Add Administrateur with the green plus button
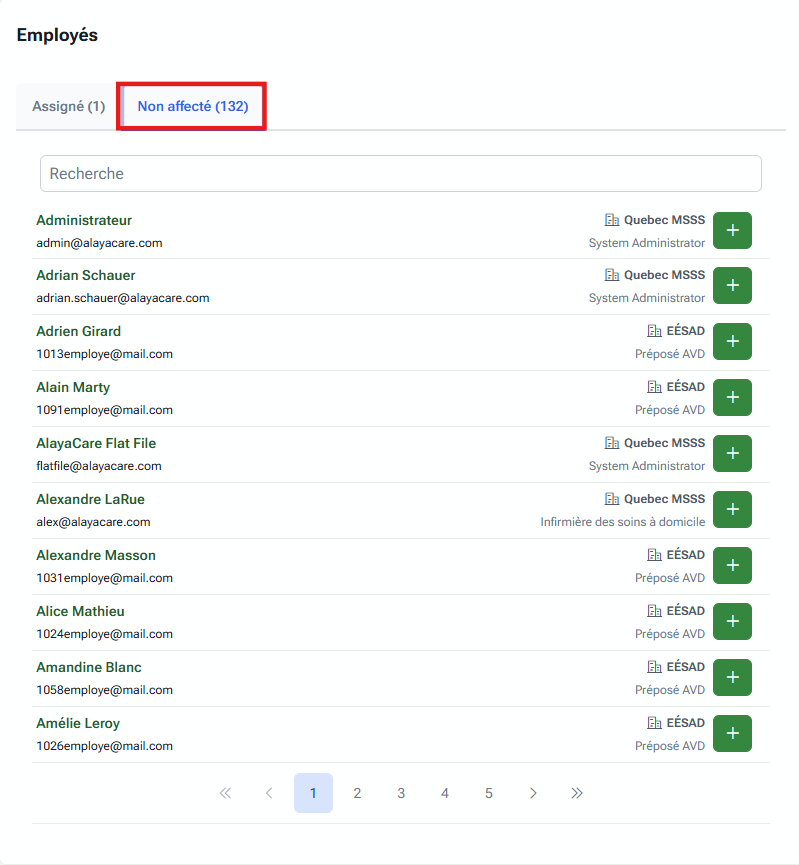The image size is (799, 865). click(x=732, y=231)
